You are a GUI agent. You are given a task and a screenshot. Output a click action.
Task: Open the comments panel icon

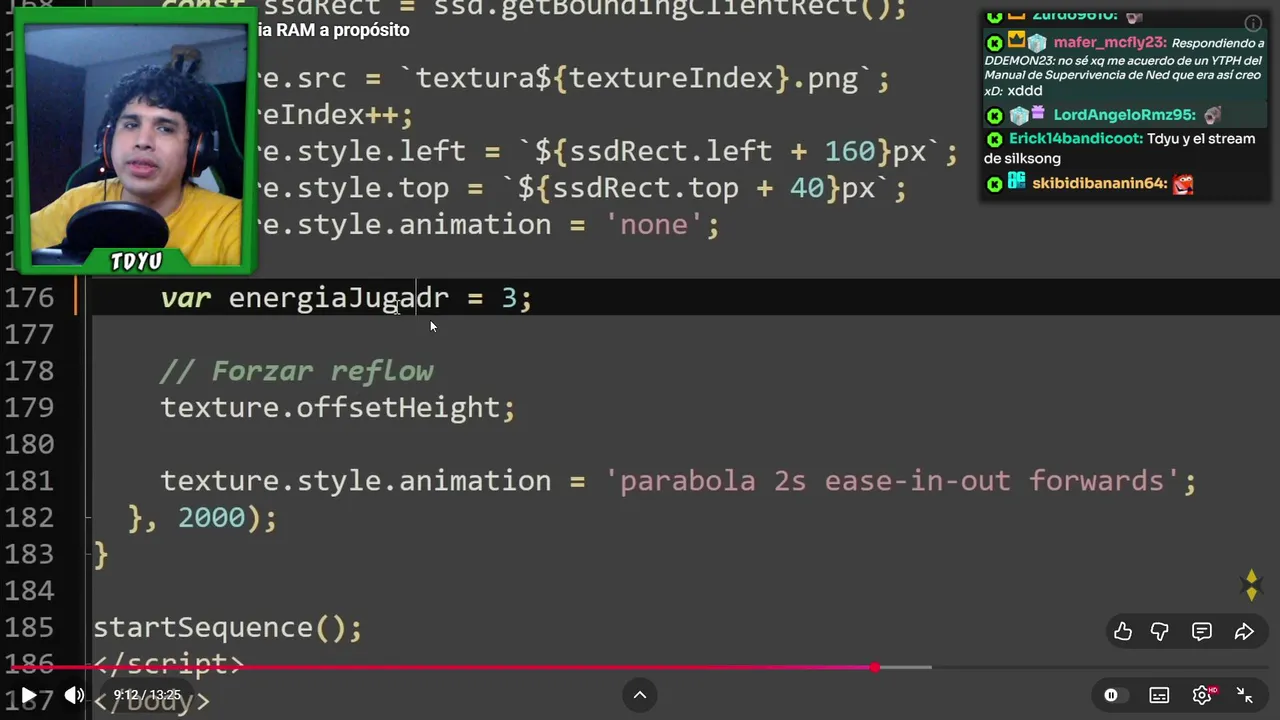click(1202, 631)
